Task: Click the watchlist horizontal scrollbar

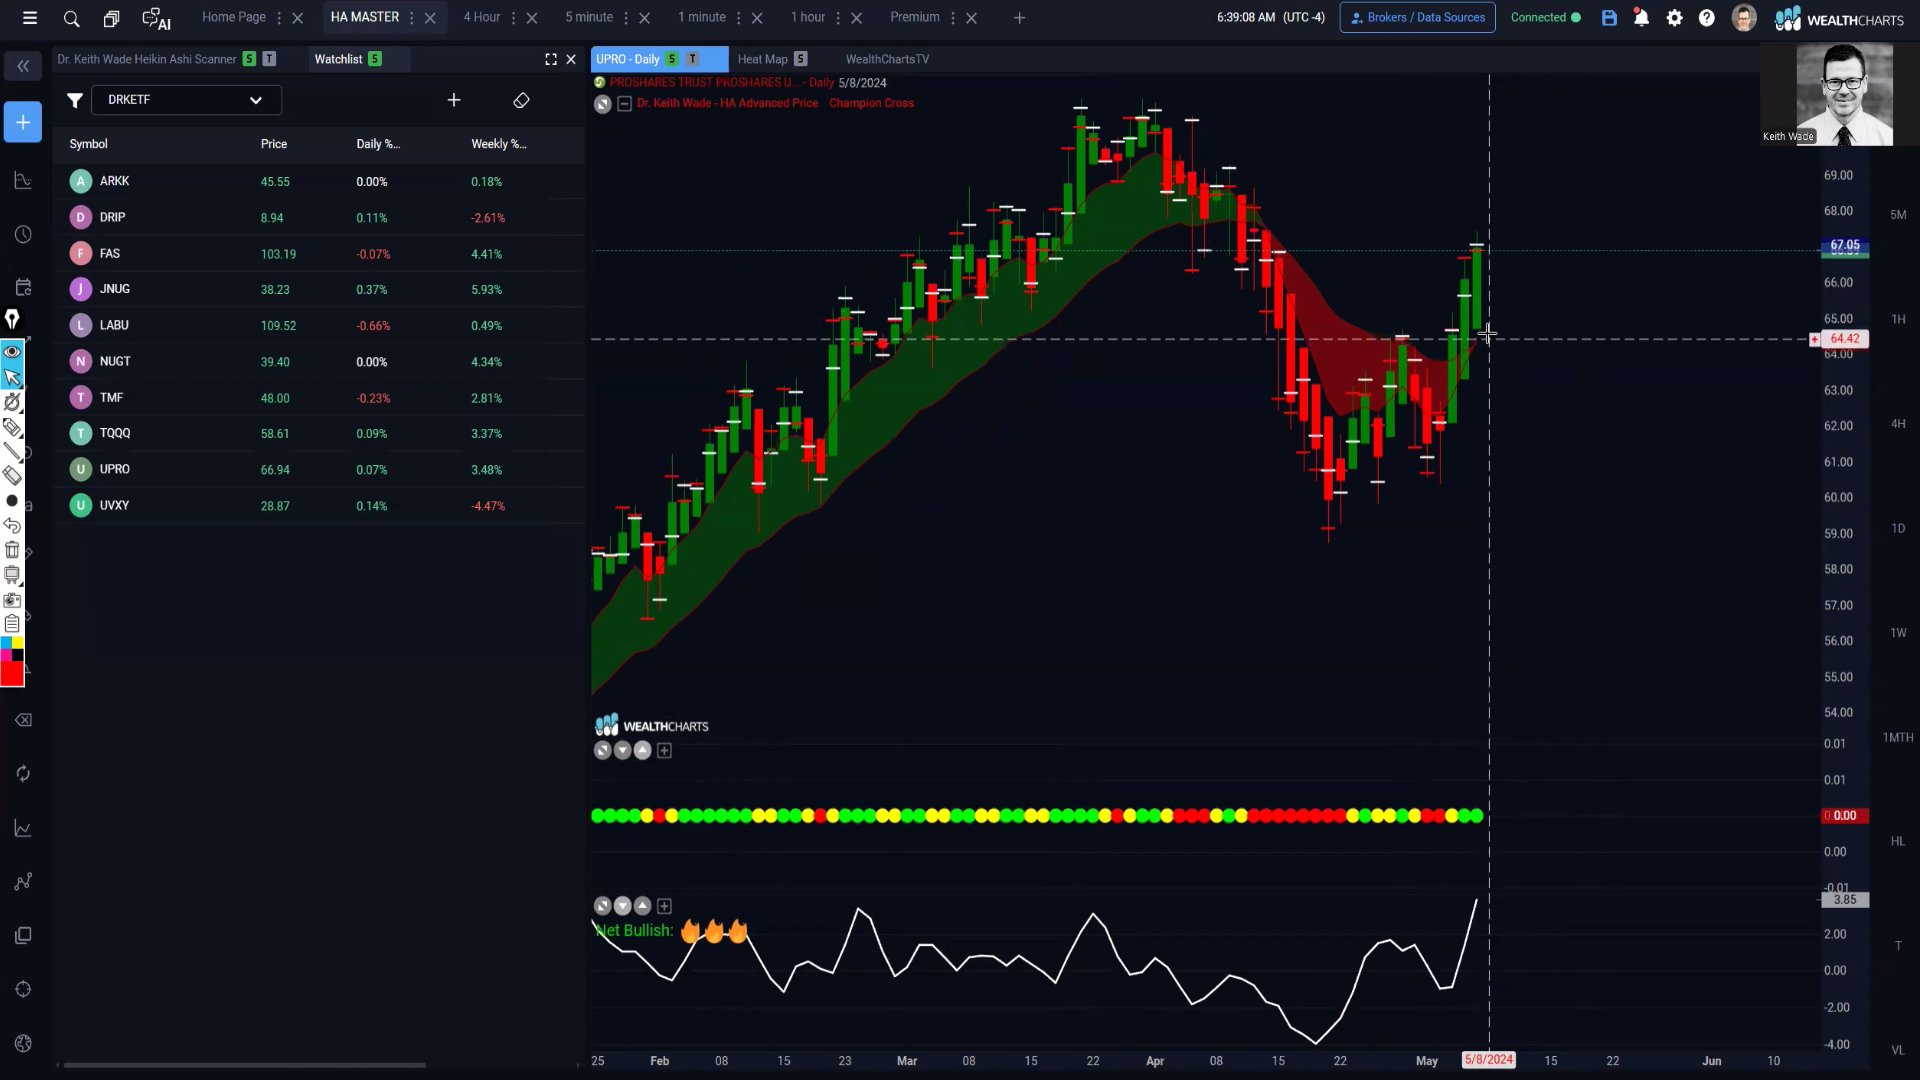Action: tap(245, 1065)
